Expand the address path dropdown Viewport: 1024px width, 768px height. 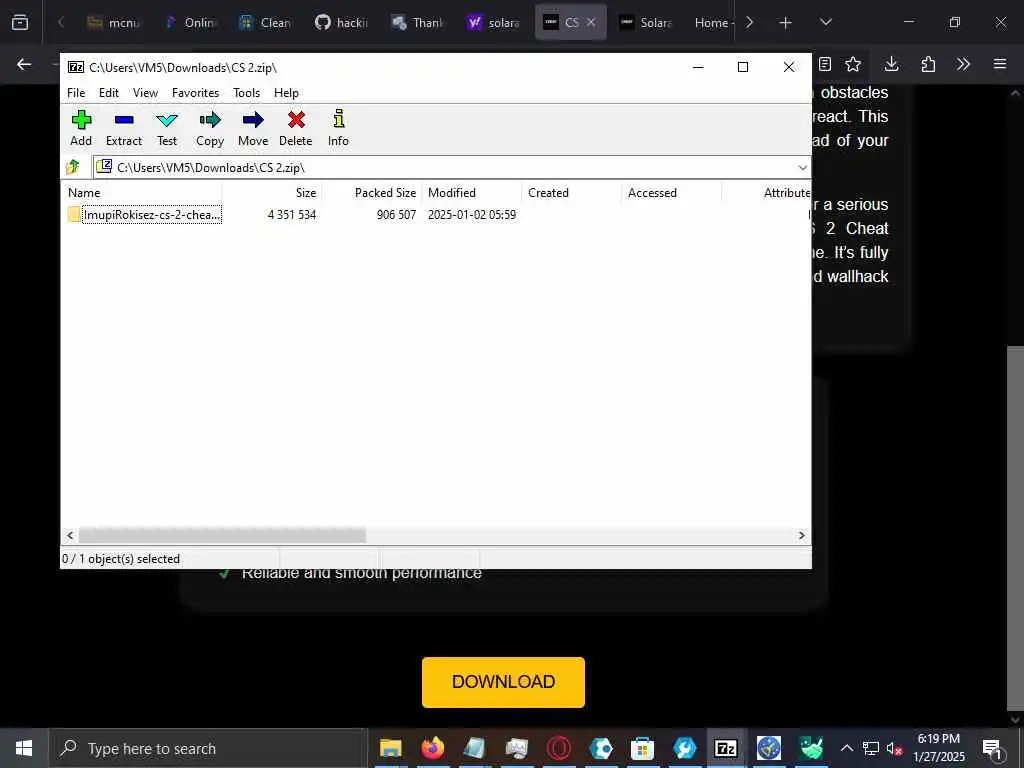tap(802, 168)
